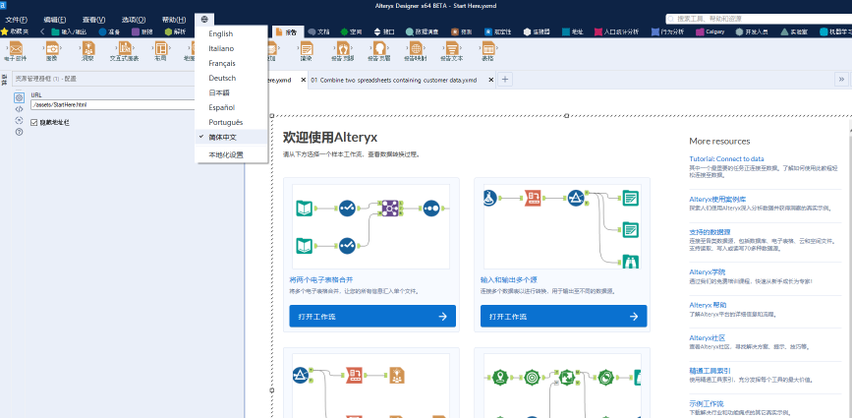The height and width of the screenshot is (418, 852).
Task: Open the 选项(O) menu
Action: click(x=134, y=19)
